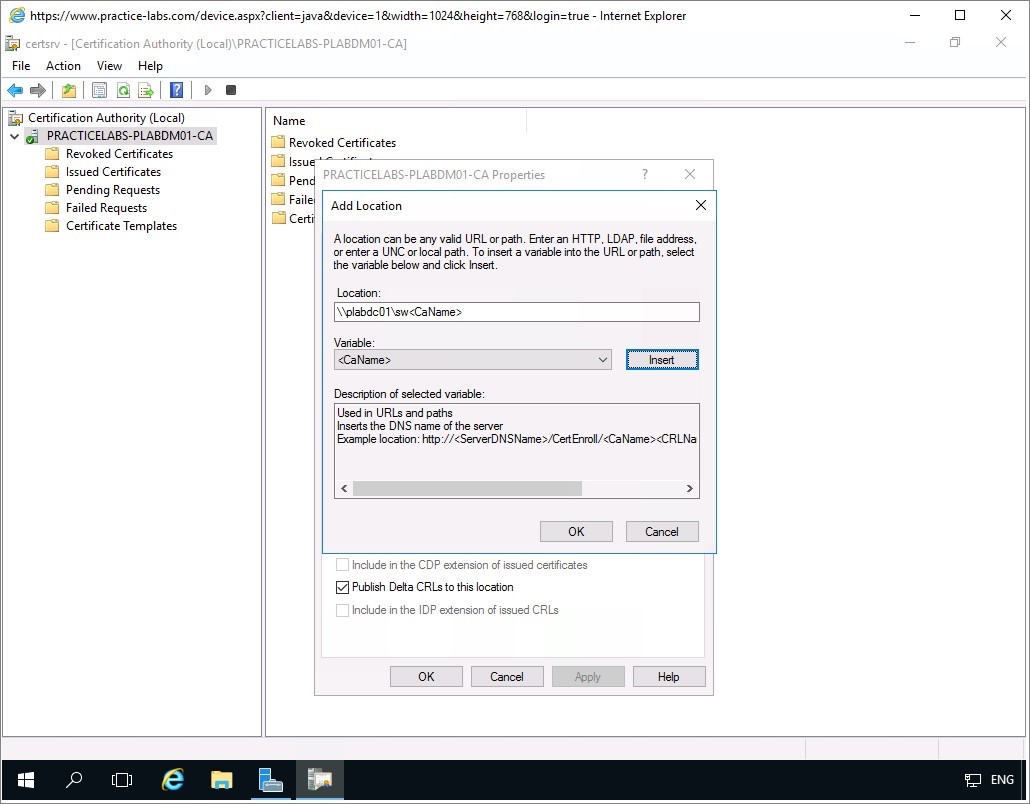Click Cancel in the Properties dialog
Image resolution: width=1030 pixels, height=804 pixels.
click(507, 677)
